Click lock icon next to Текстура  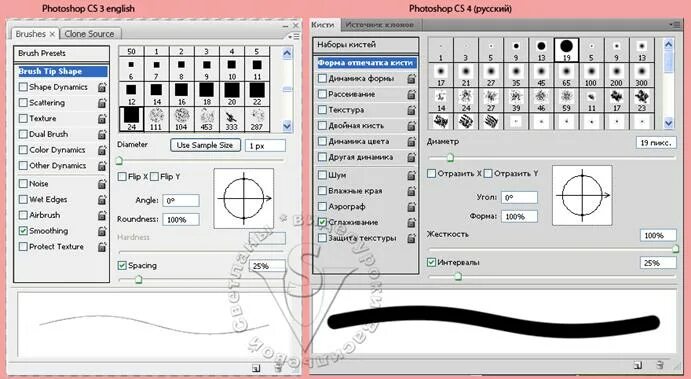411,110
